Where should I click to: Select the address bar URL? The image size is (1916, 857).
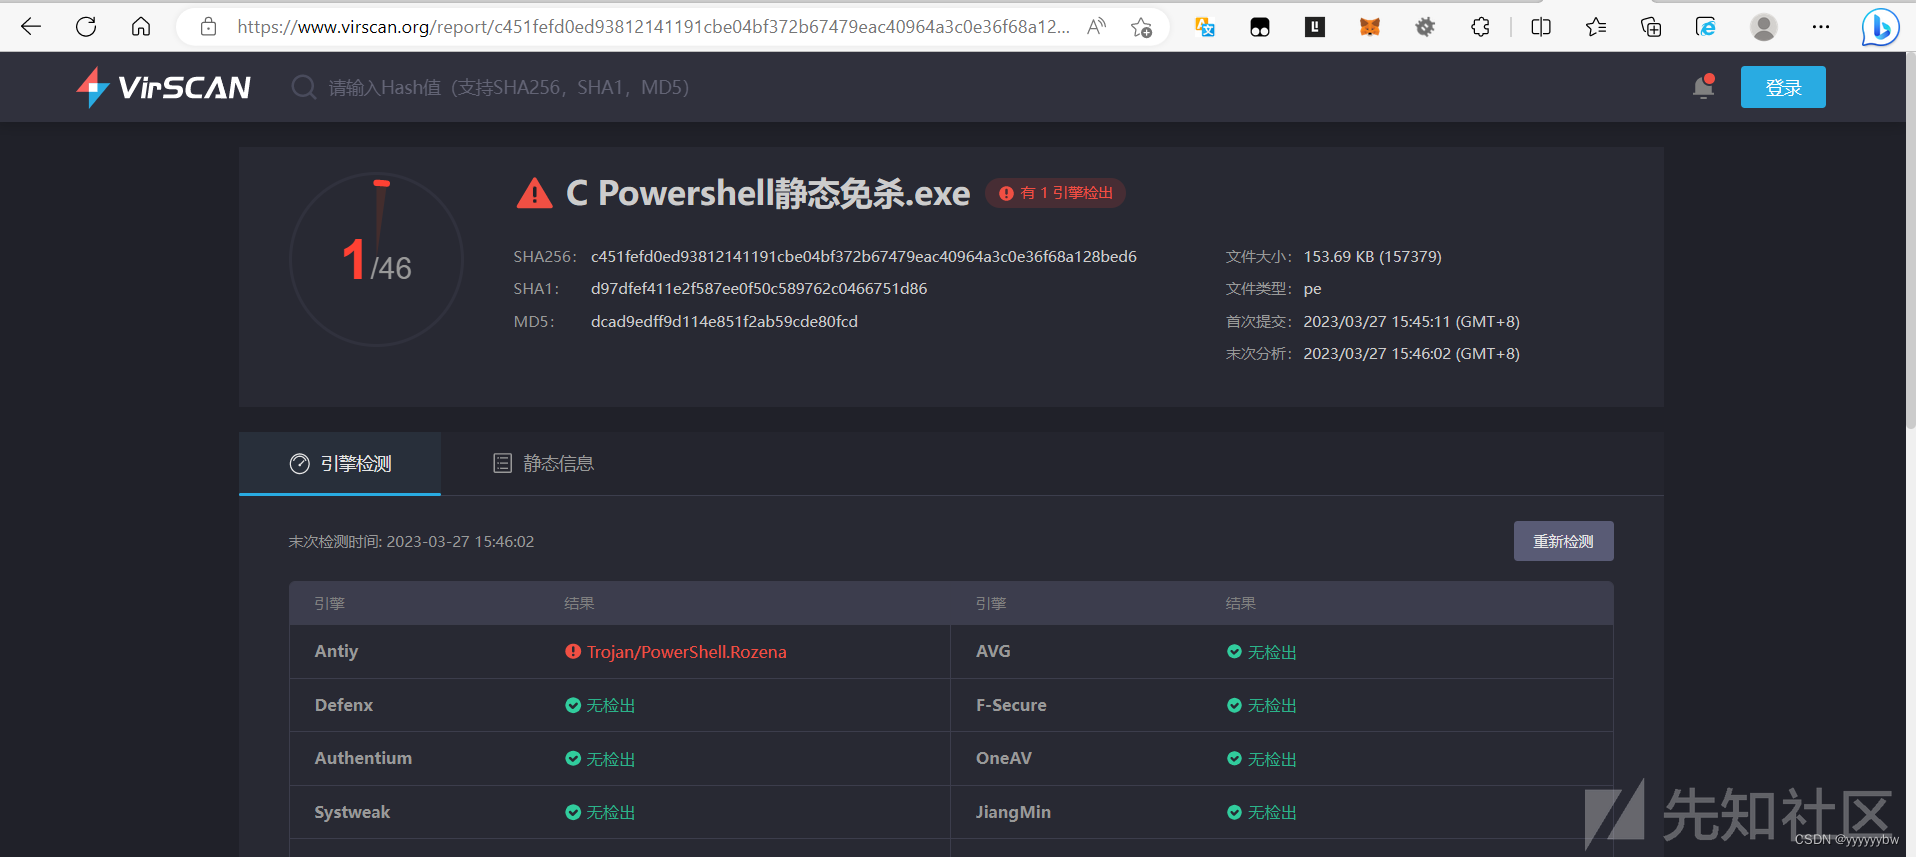tap(653, 27)
